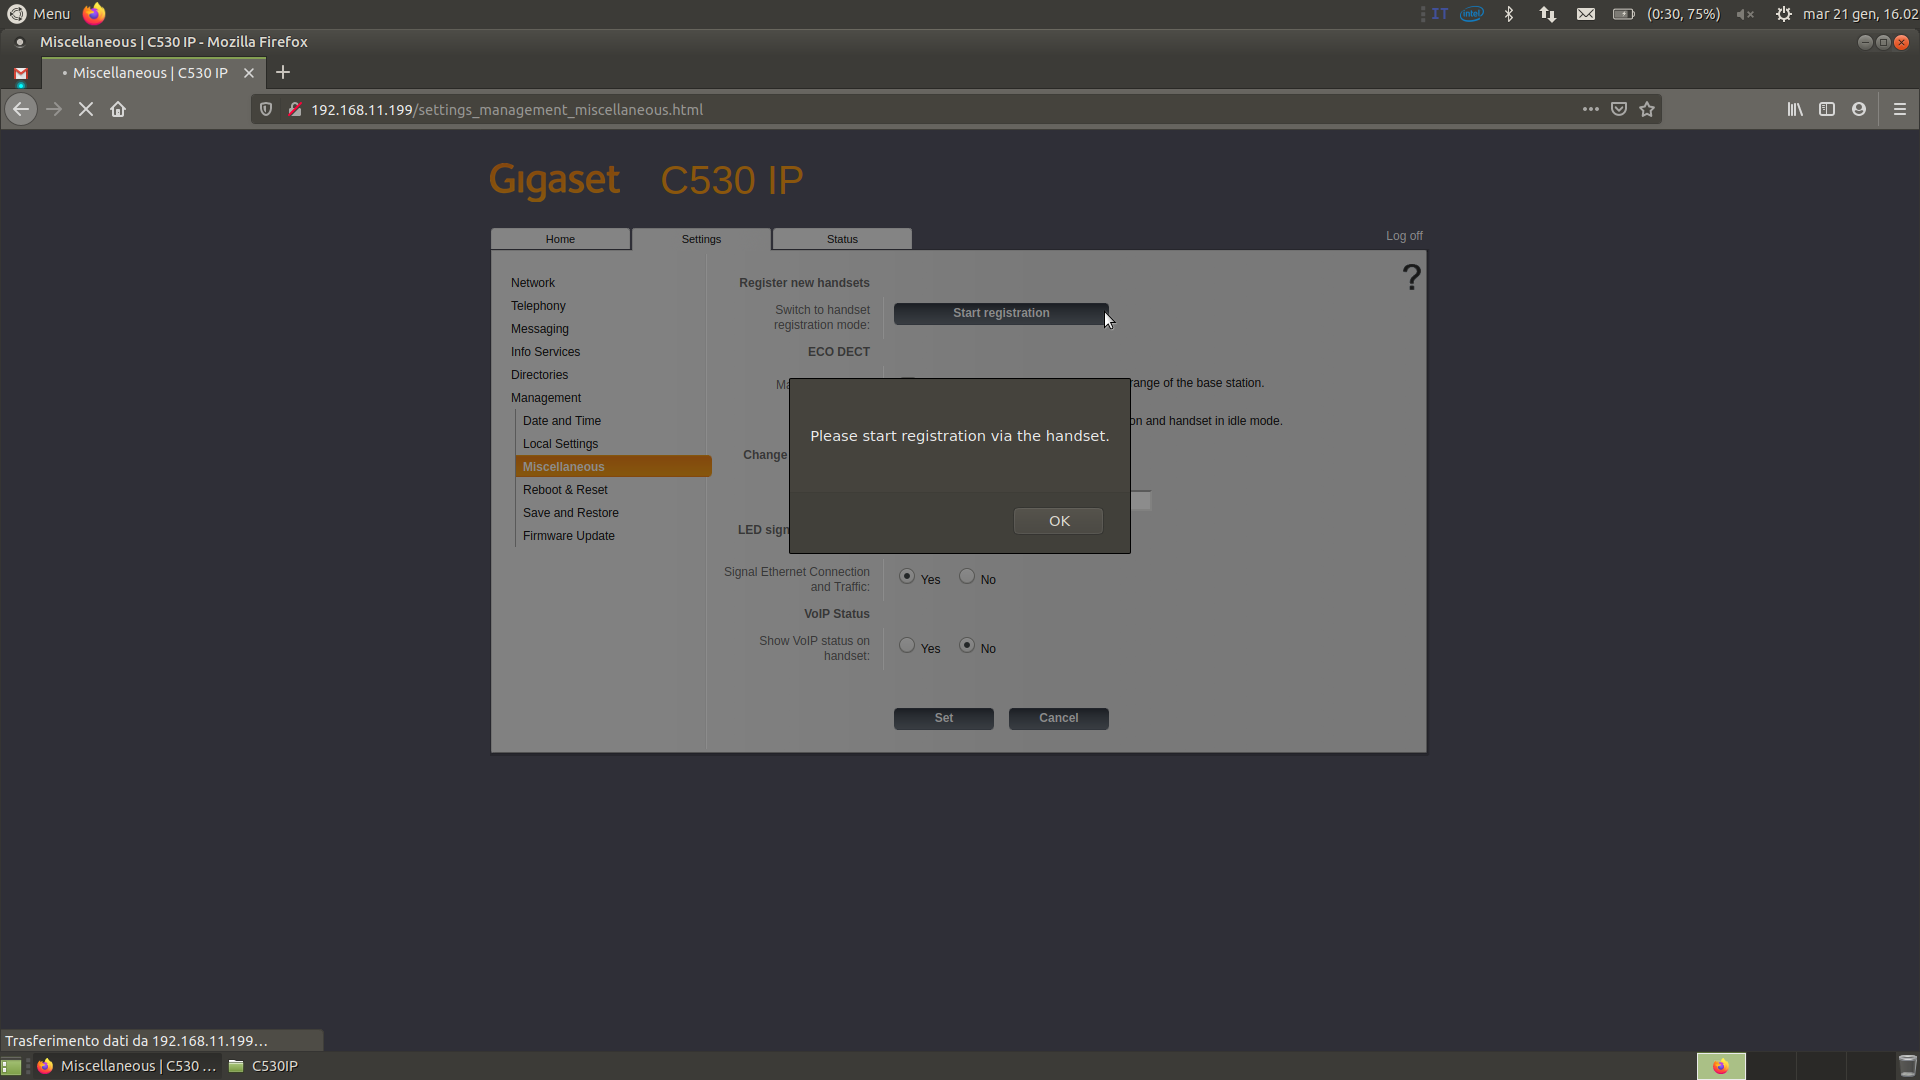Click the Cancel button
Viewport: 1920px width, 1080px height.
(1058, 718)
